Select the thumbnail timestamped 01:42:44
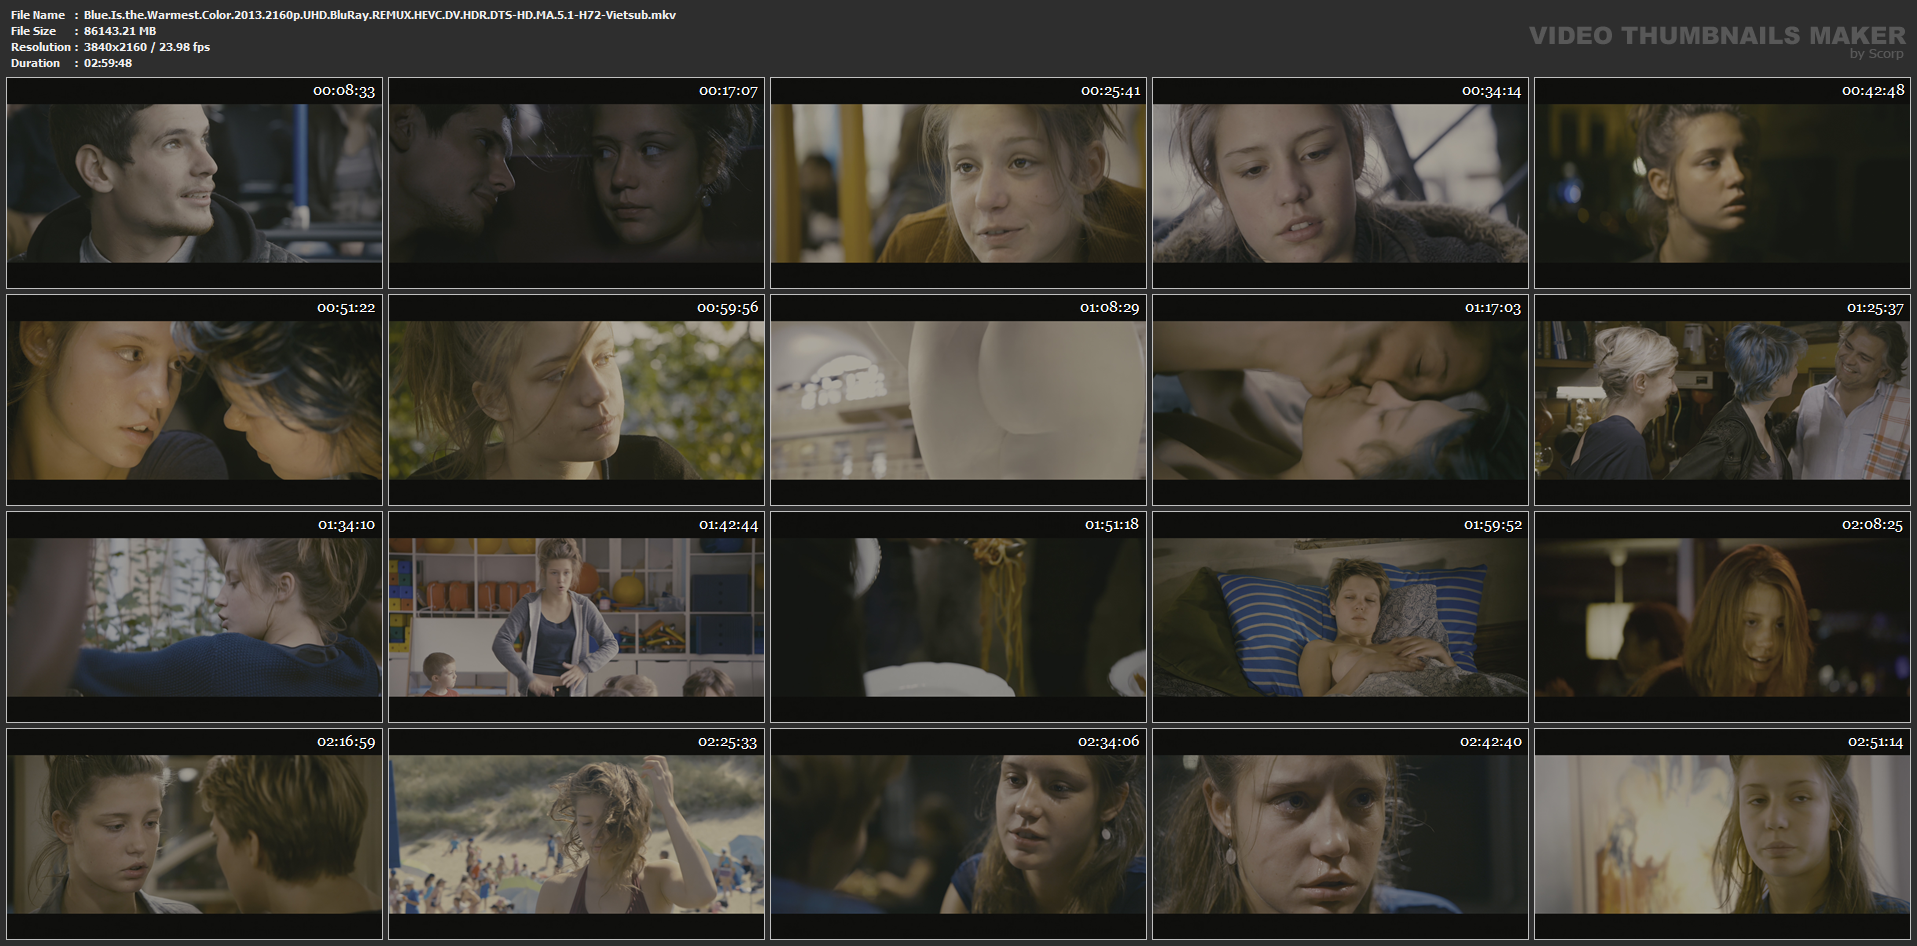 tap(576, 617)
